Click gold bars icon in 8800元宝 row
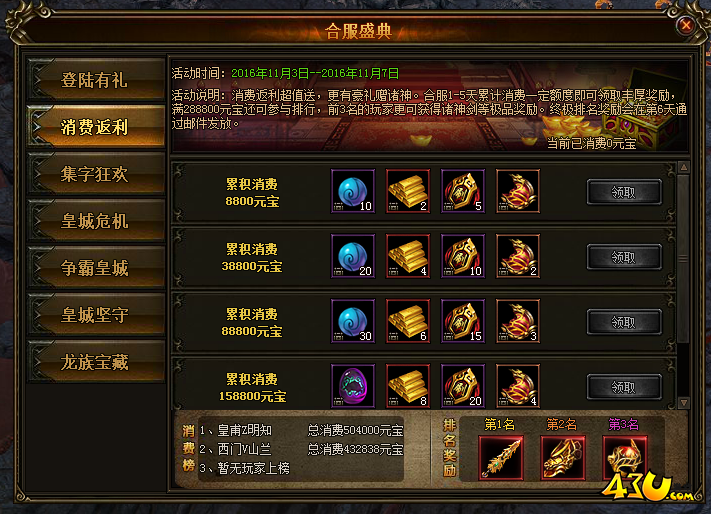 pos(408,191)
